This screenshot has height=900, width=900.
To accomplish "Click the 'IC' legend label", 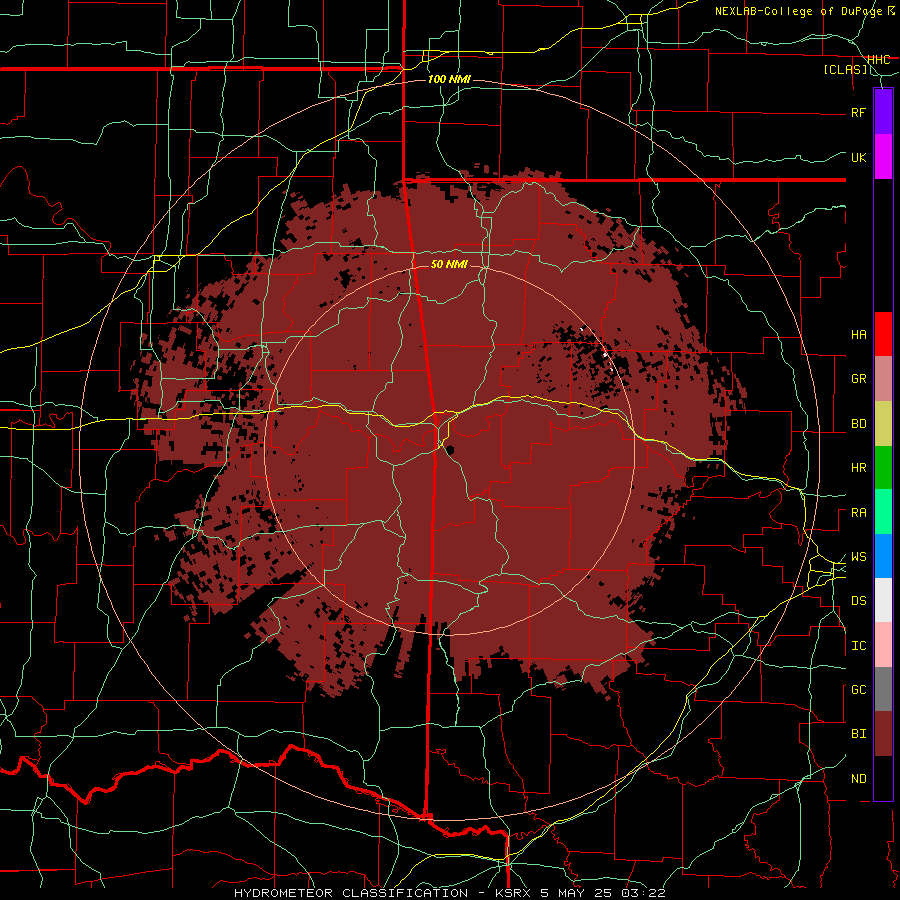I will (x=859, y=646).
